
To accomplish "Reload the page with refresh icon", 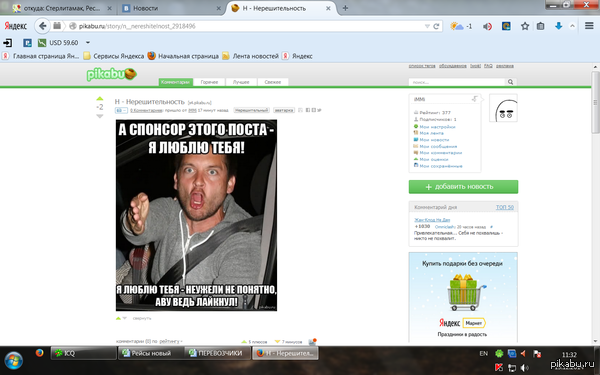I will [436, 26].
